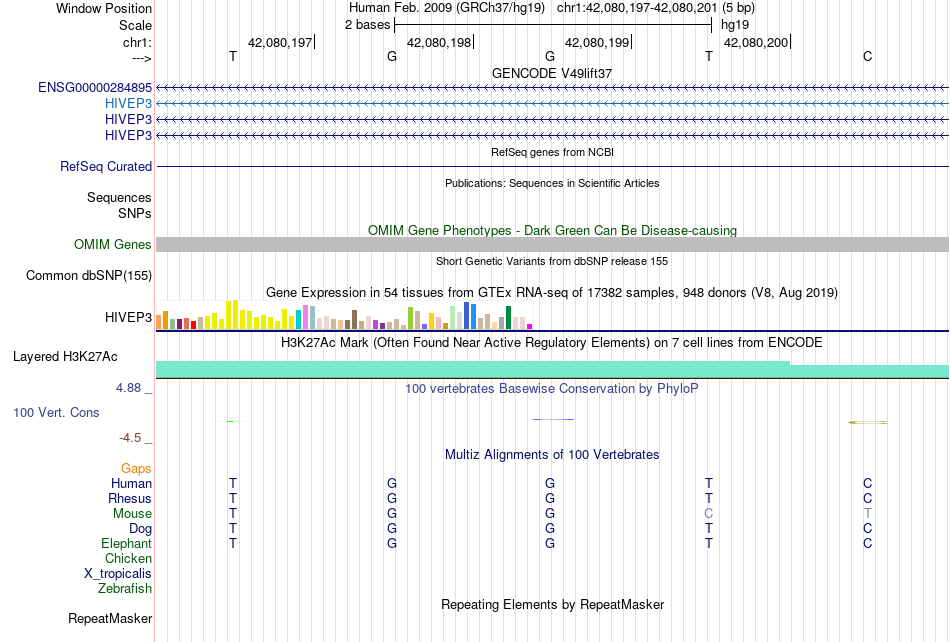Click the gray OMIM Genes bar
The width and height of the screenshot is (950, 642).
(x=552, y=245)
